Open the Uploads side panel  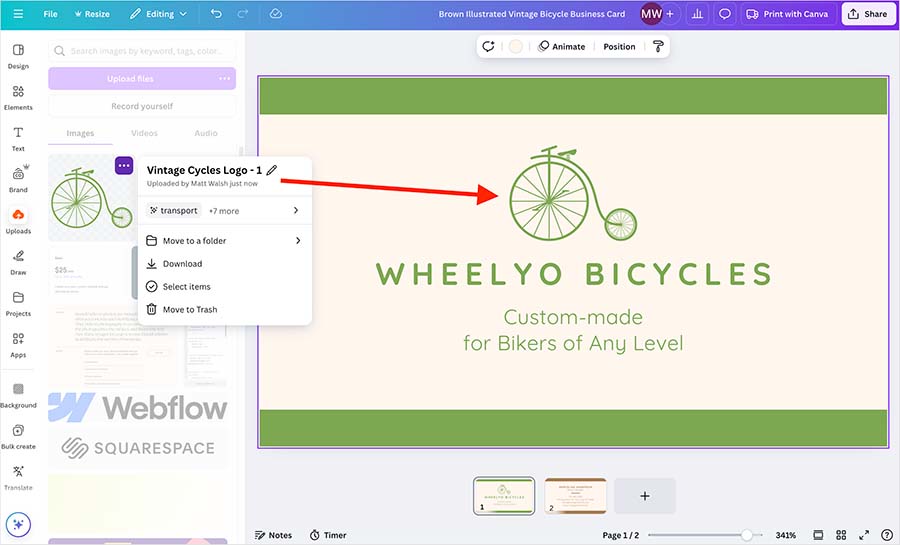tap(18, 221)
